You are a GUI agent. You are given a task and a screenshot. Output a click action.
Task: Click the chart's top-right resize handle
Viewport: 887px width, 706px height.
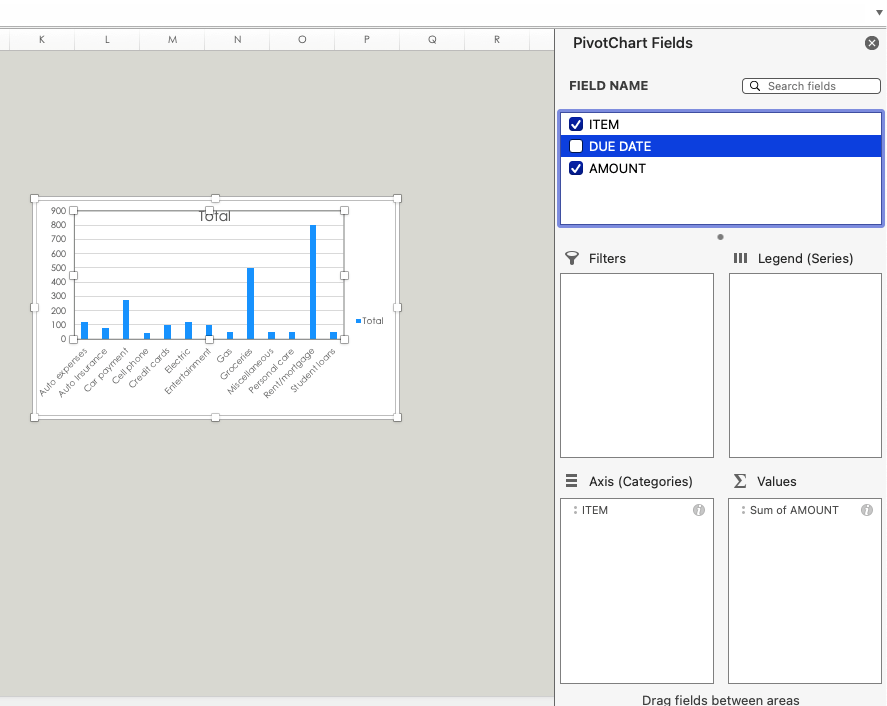pos(397,199)
